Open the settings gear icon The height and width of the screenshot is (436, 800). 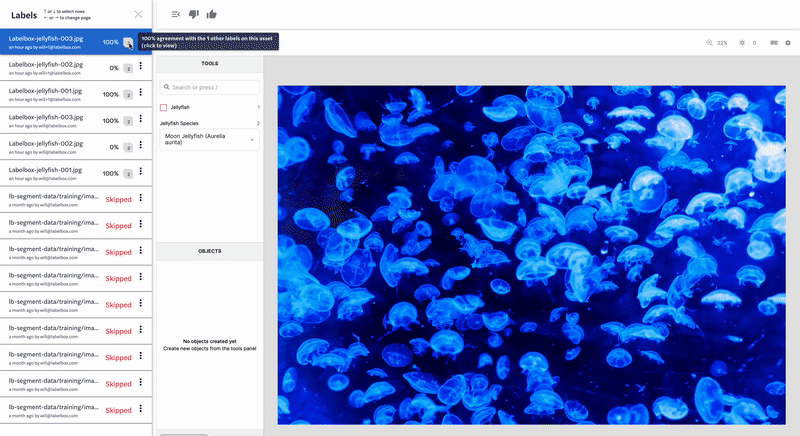[x=788, y=43]
